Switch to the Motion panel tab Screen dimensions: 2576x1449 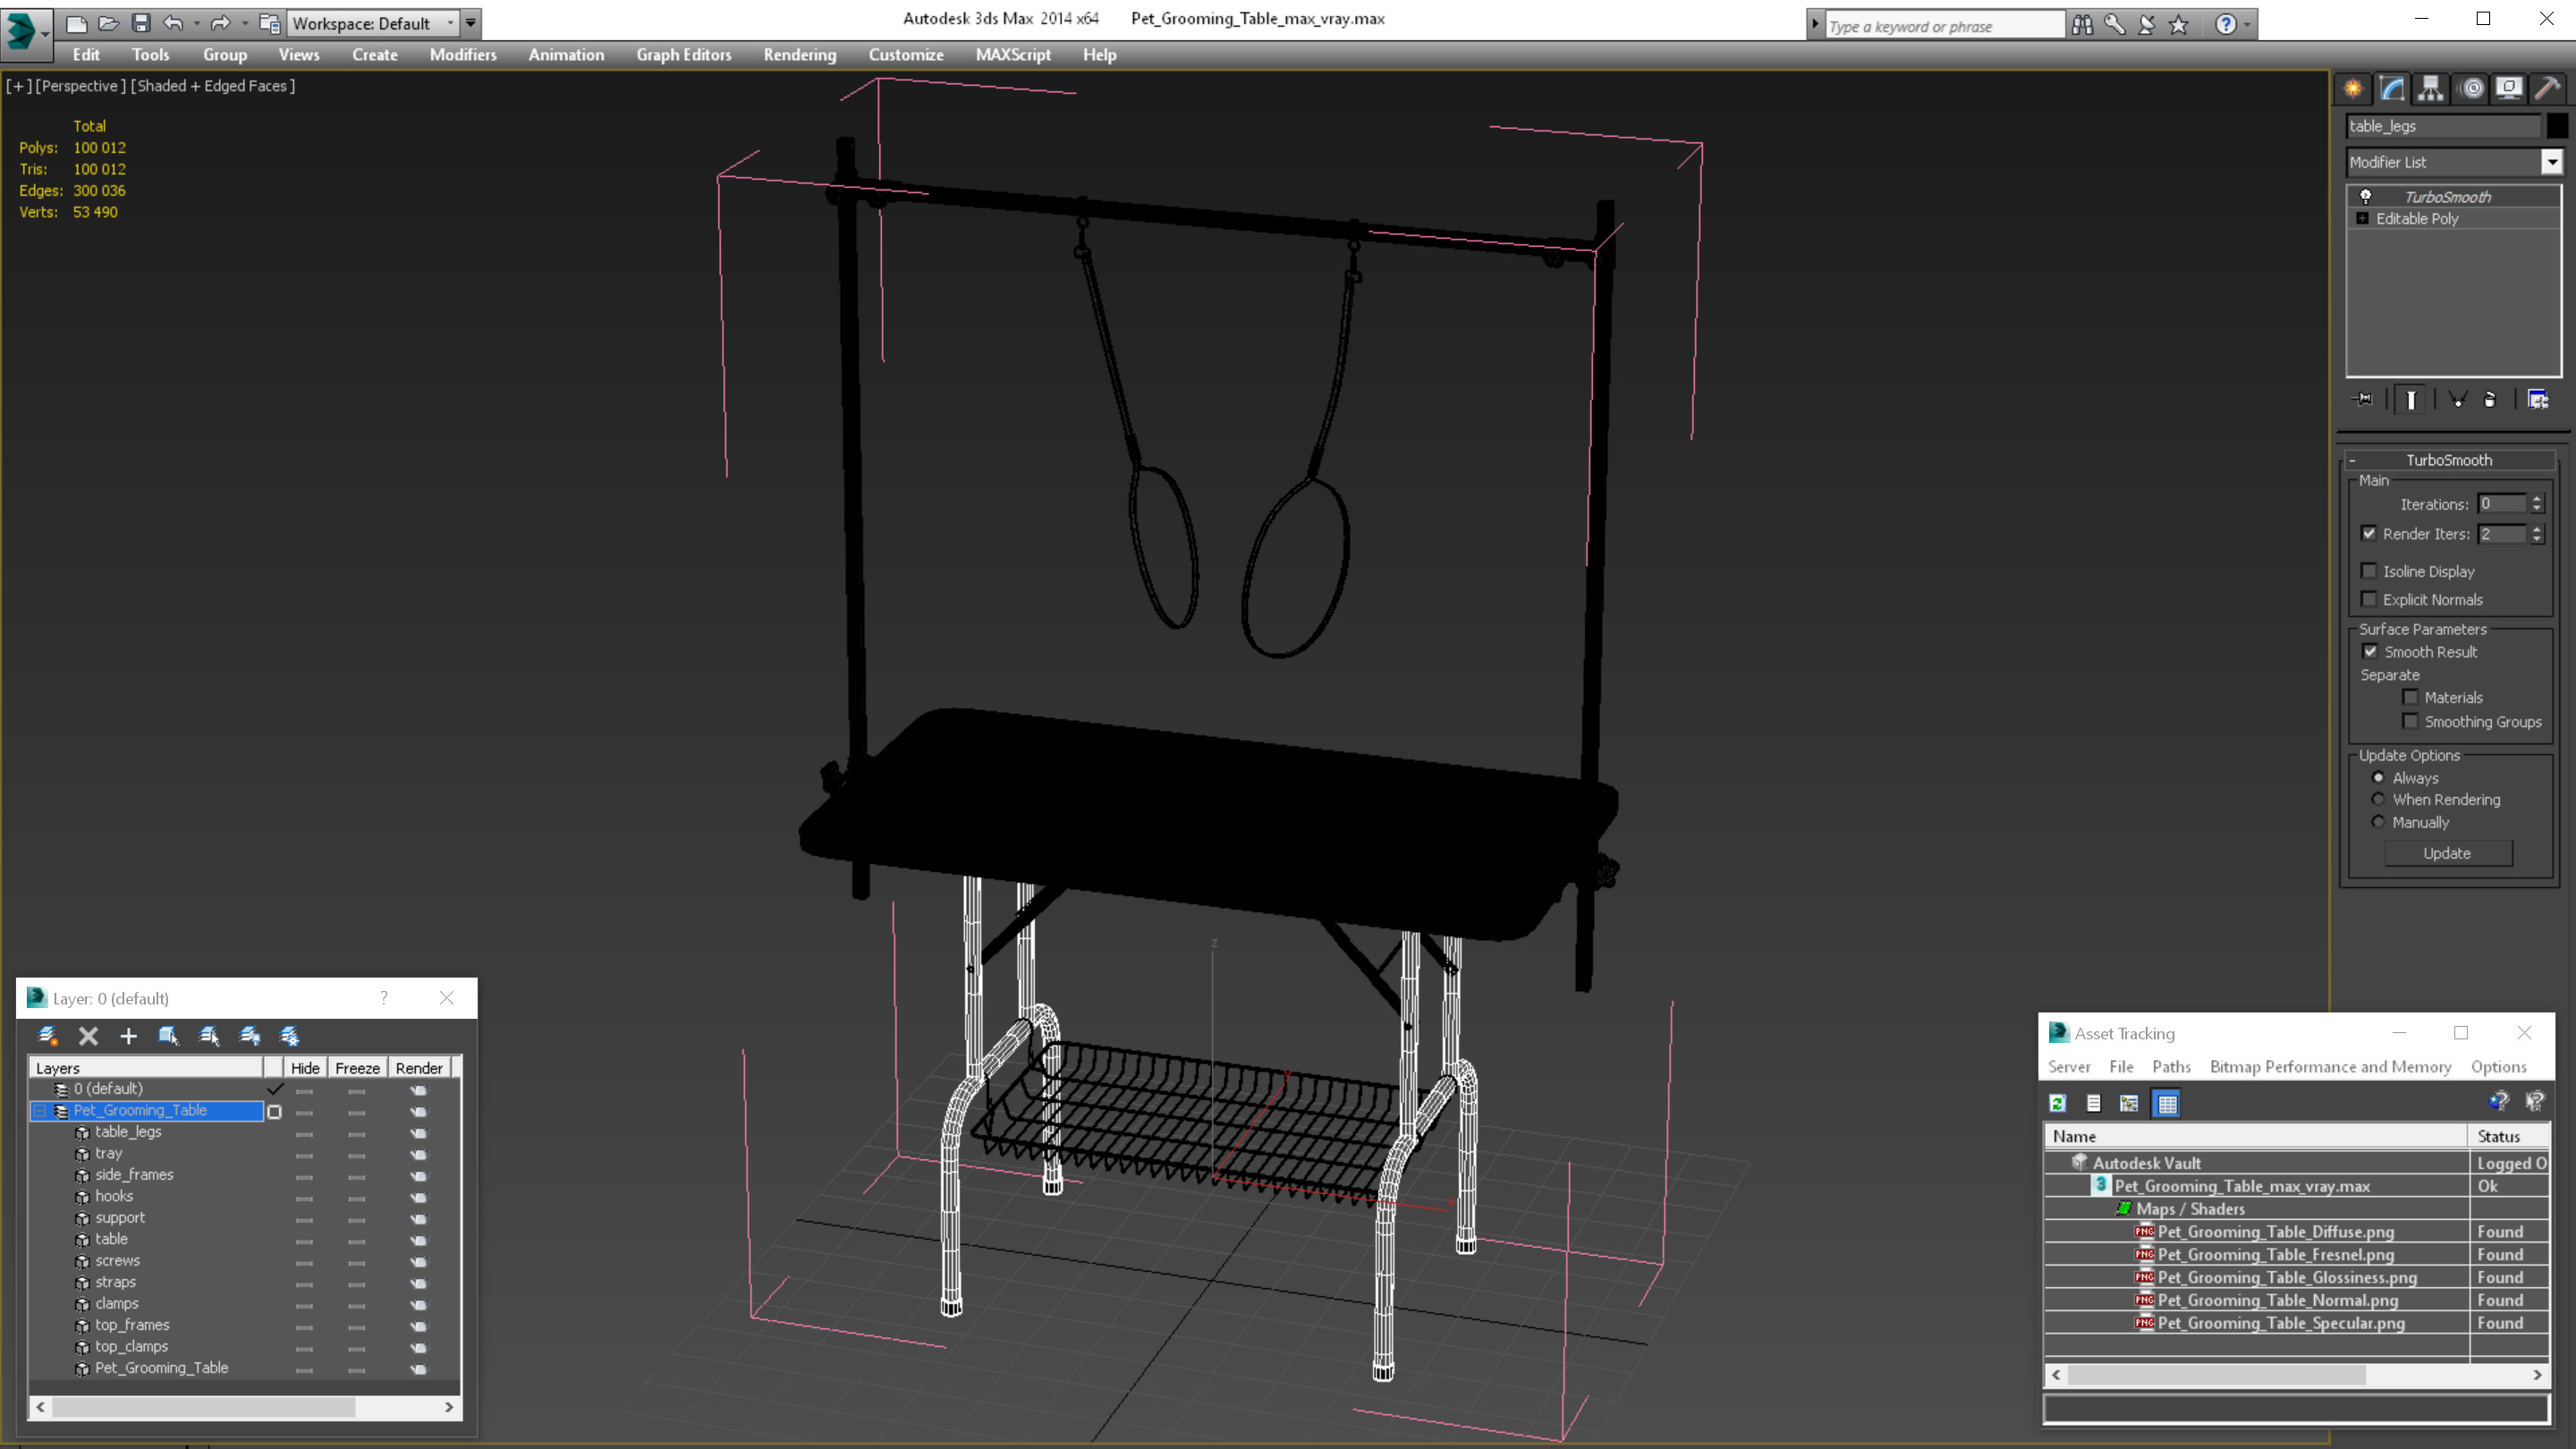(x=2471, y=89)
